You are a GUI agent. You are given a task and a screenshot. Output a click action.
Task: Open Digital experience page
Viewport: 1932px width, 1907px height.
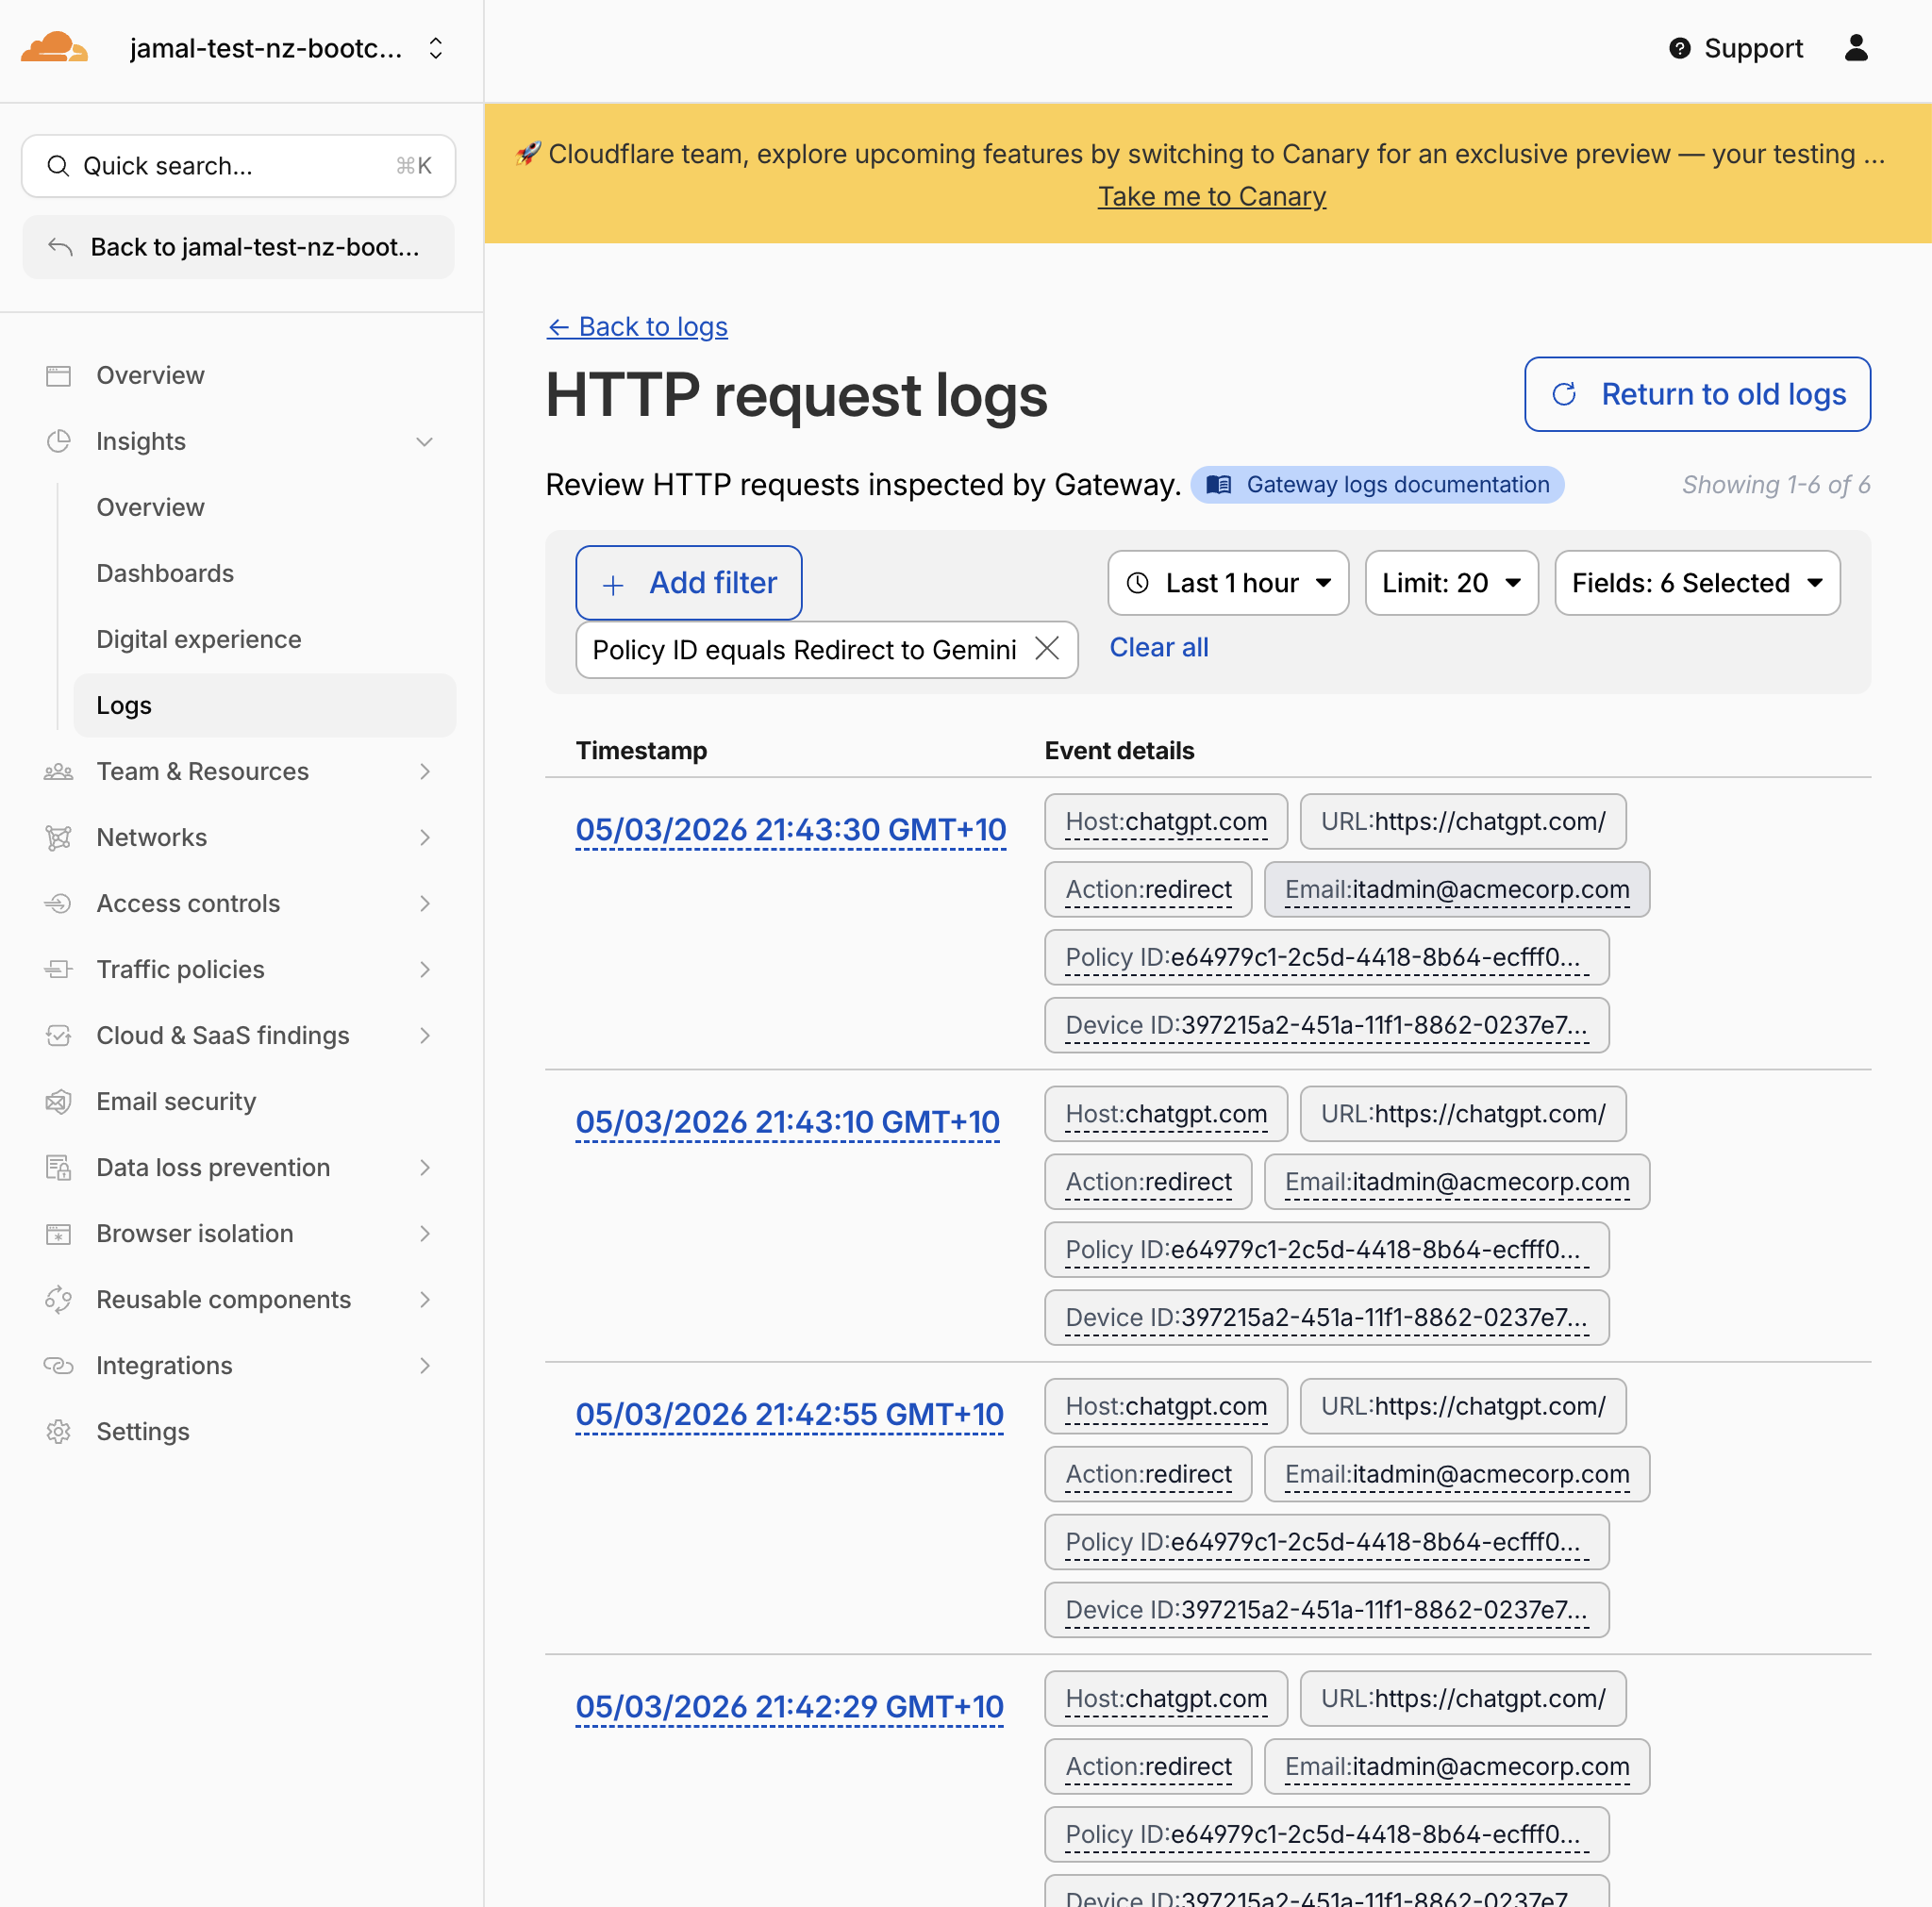pyautogui.click(x=199, y=639)
